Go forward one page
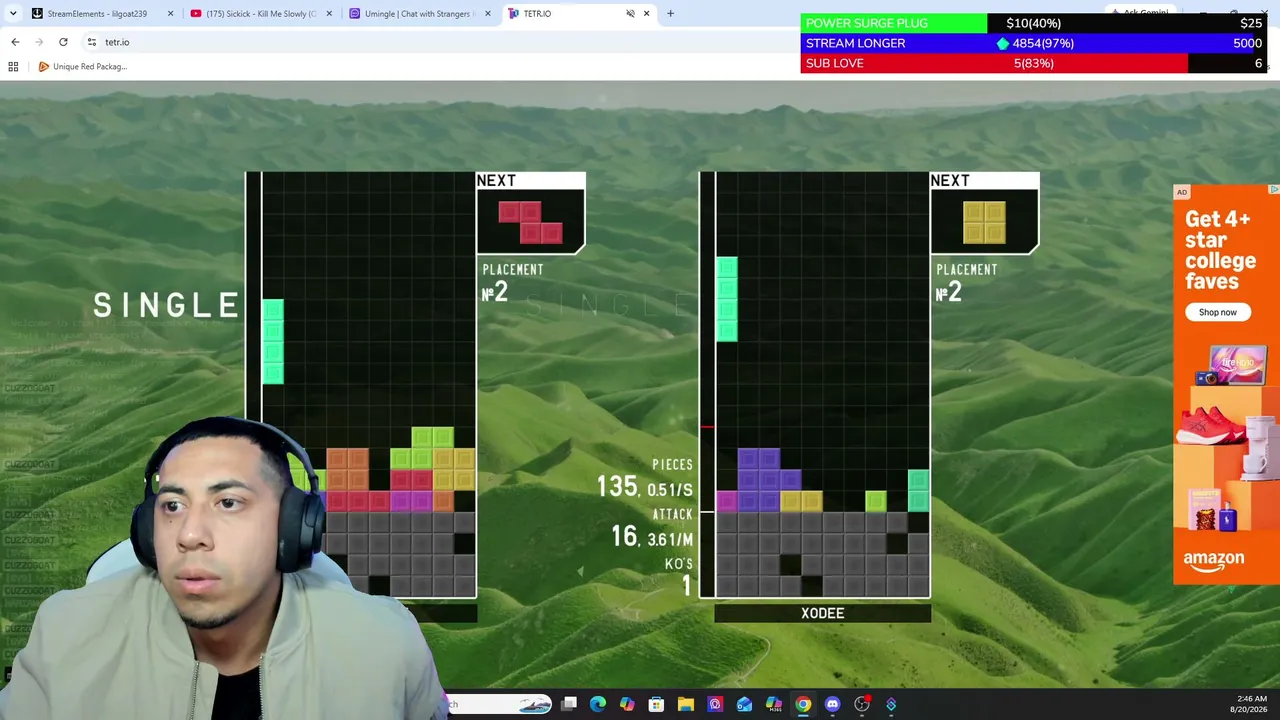This screenshot has height=720, width=1280. [x=39, y=42]
